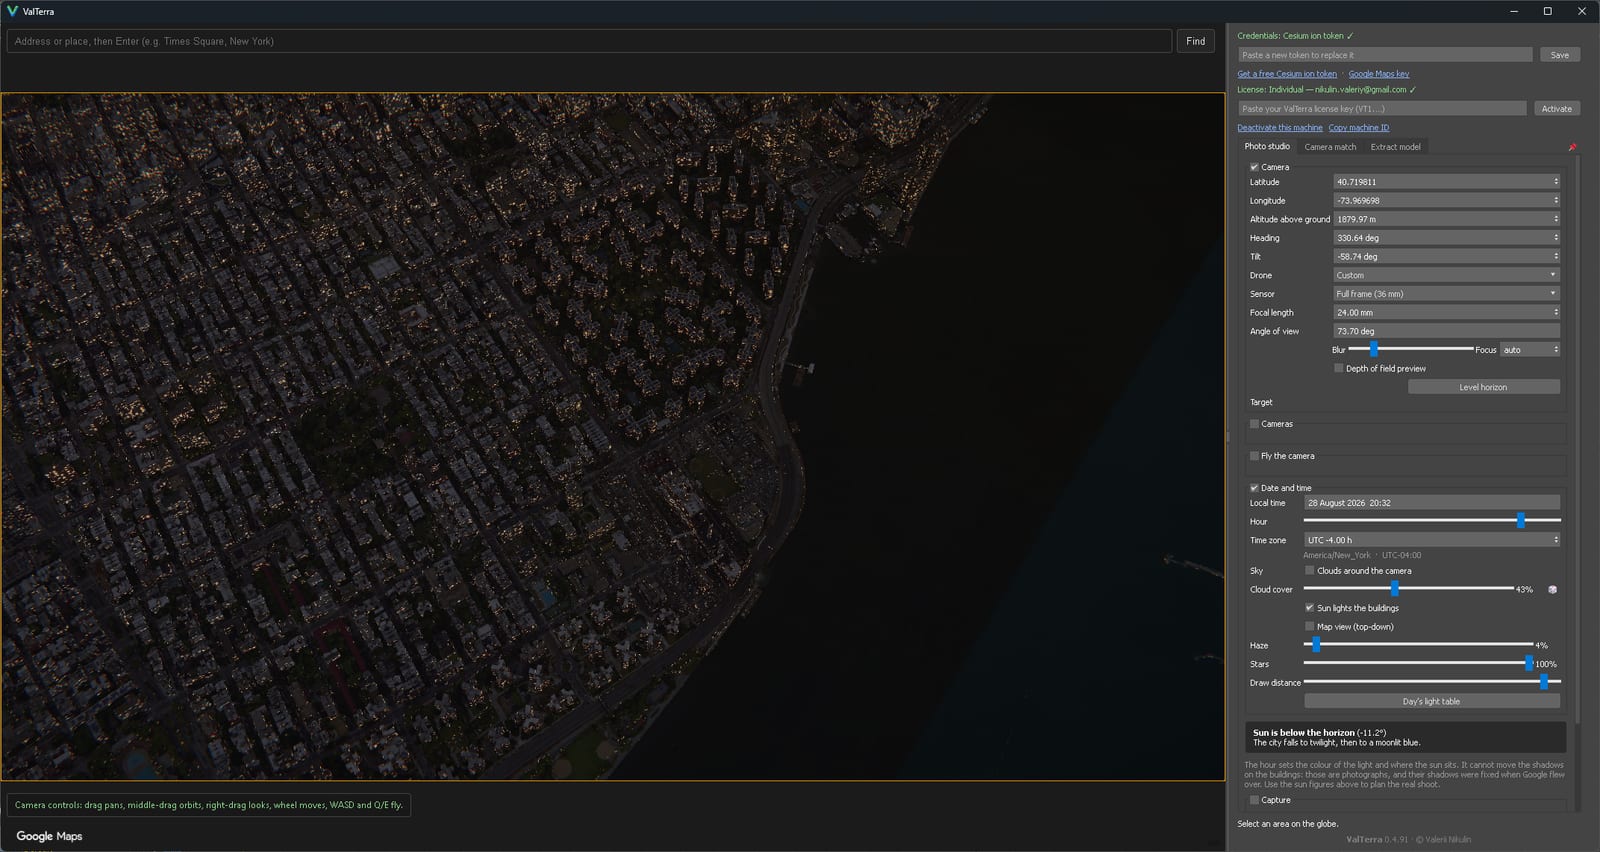Screen dimensions: 1600x852
Task: Tick the Cameras checkbox
Action: pyautogui.click(x=1254, y=424)
